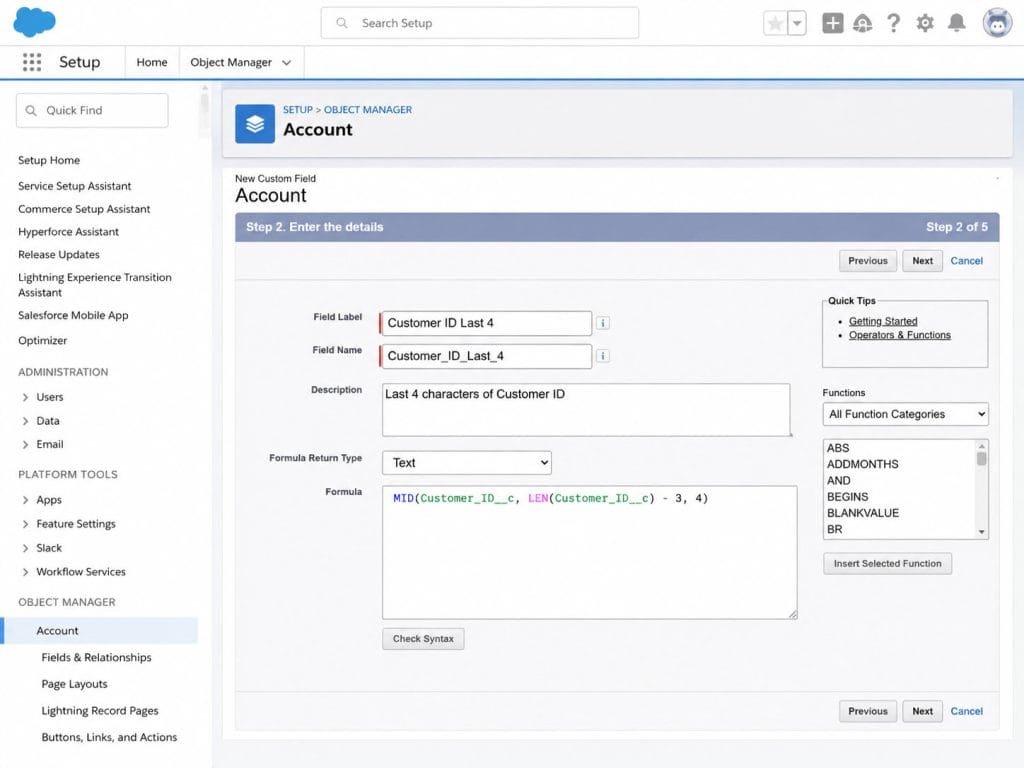1024x768 pixels.
Task: Open Commerce Setup Assistant
Action: tap(84, 209)
